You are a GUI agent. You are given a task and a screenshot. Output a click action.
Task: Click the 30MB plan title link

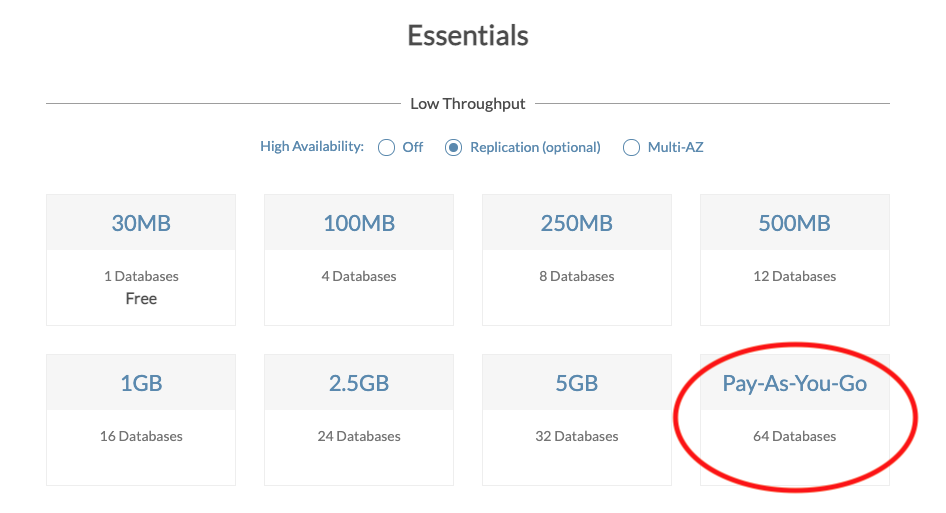(x=141, y=223)
